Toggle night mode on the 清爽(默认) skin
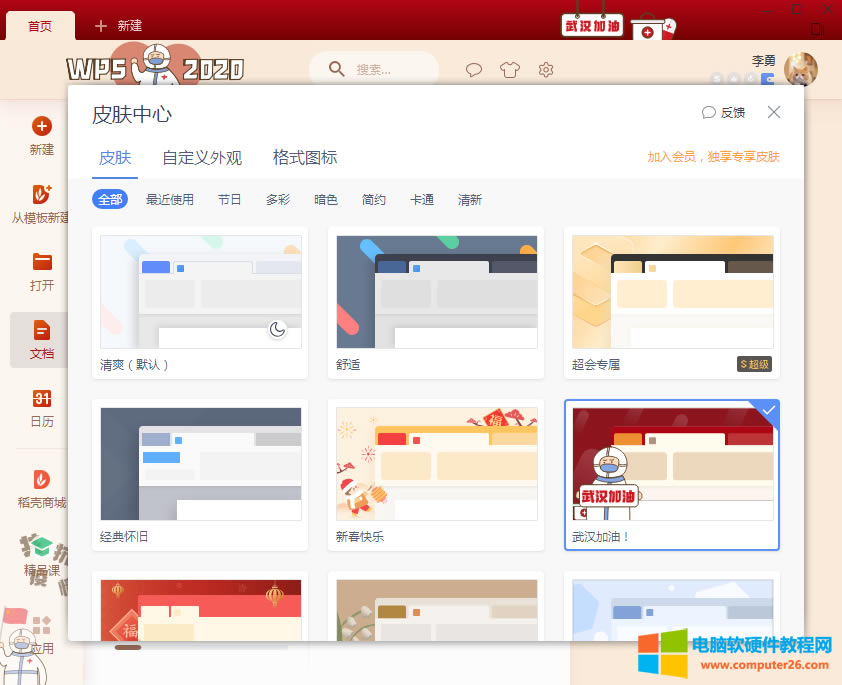 (x=279, y=328)
